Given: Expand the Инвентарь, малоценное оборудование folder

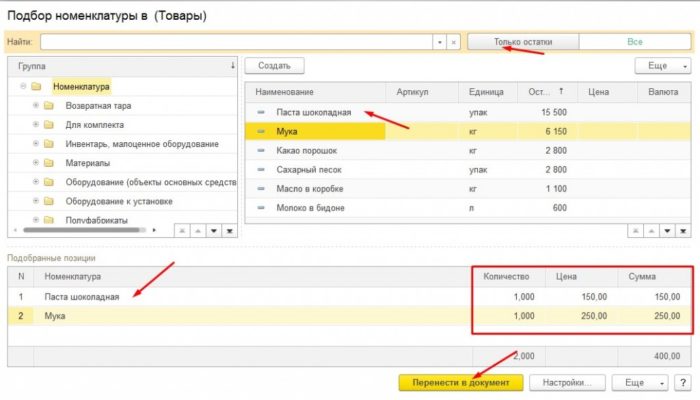Looking at the screenshot, I should click(x=36, y=144).
